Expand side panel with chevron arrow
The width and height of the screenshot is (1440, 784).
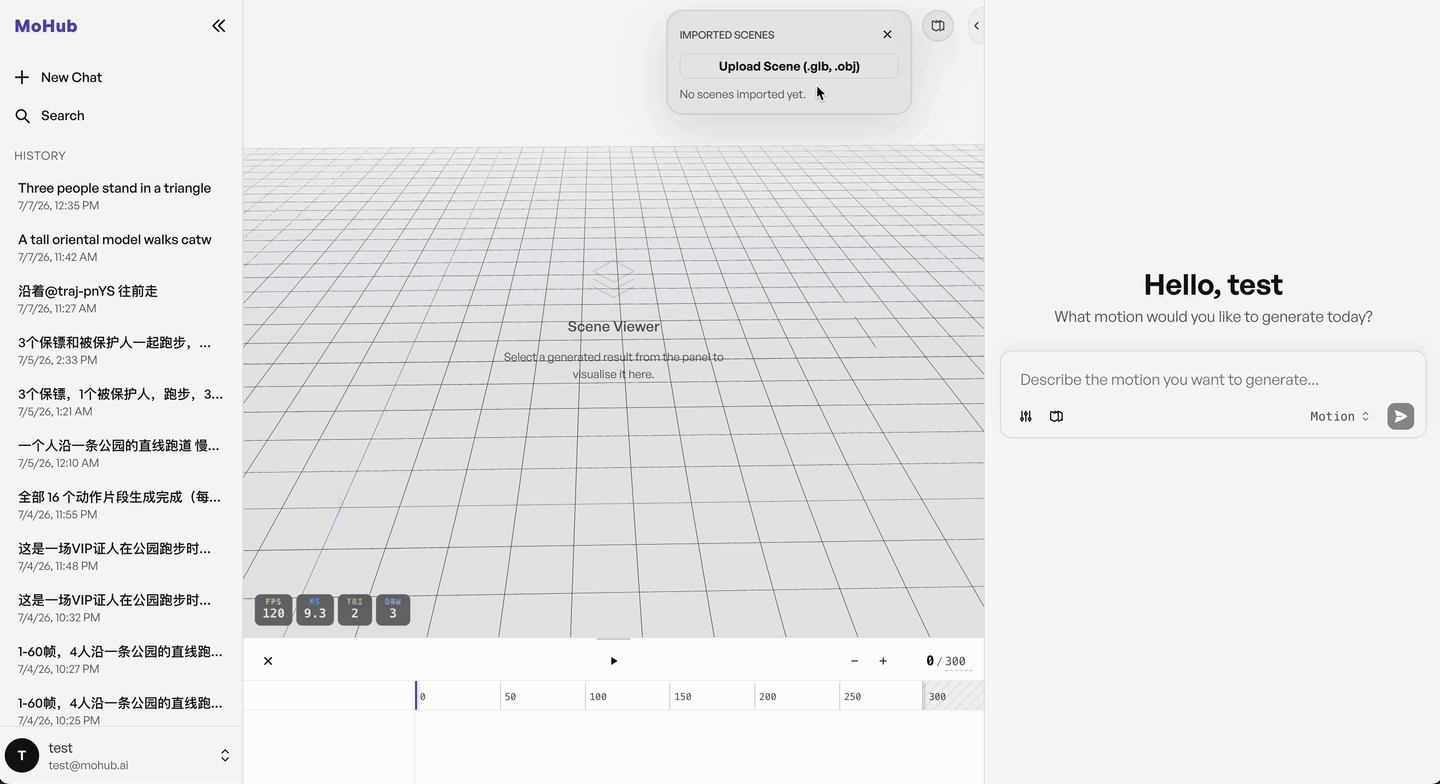pyautogui.click(x=977, y=26)
